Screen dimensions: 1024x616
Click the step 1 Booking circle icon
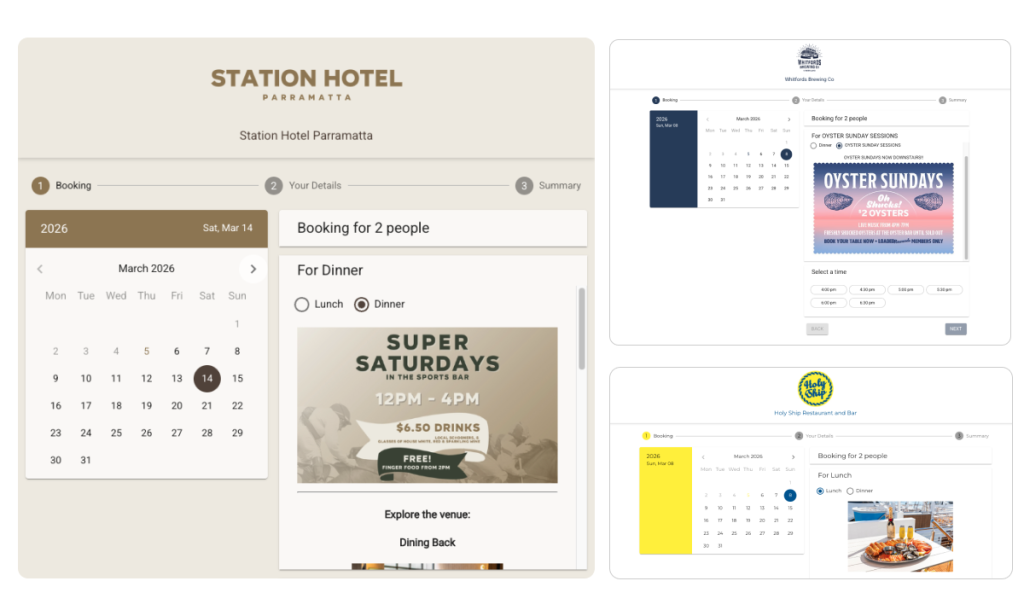38,185
